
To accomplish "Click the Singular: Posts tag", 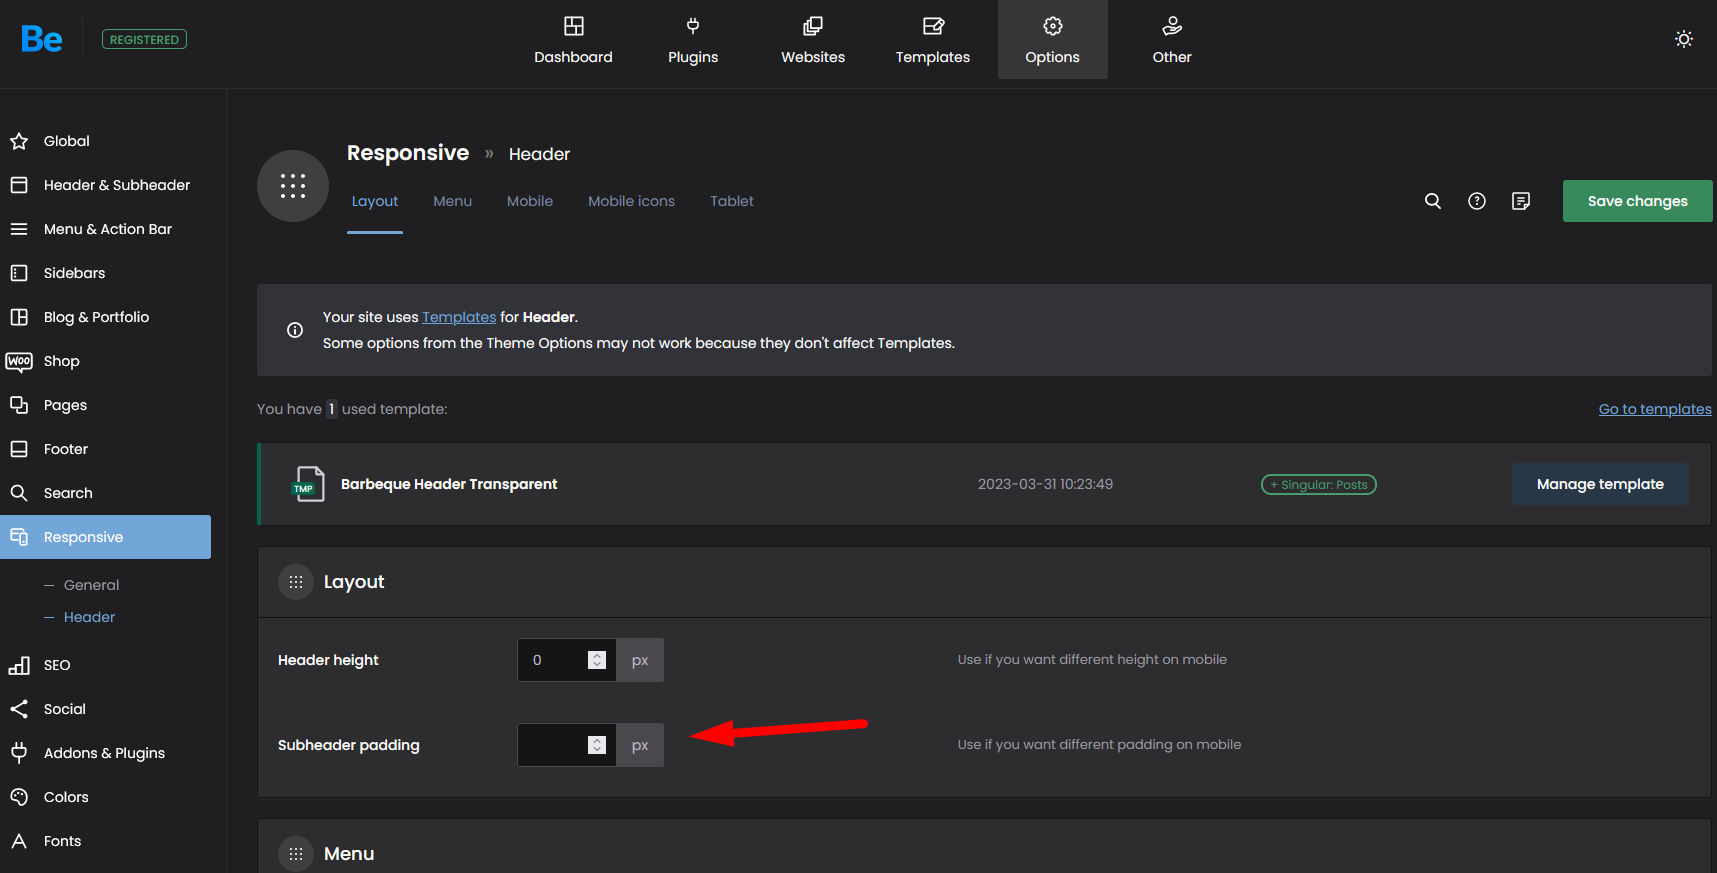I will tap(1319, 485).
